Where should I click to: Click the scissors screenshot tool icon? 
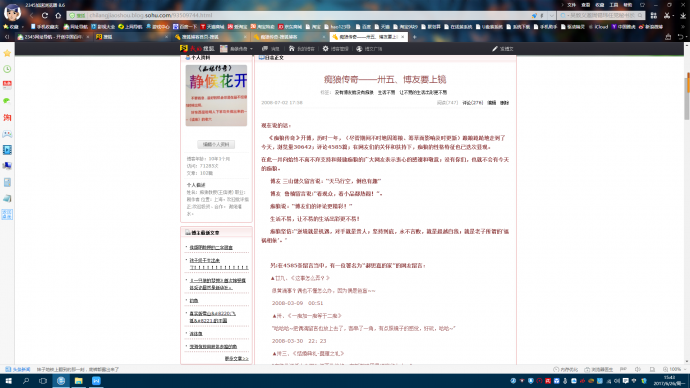[667, 15]
